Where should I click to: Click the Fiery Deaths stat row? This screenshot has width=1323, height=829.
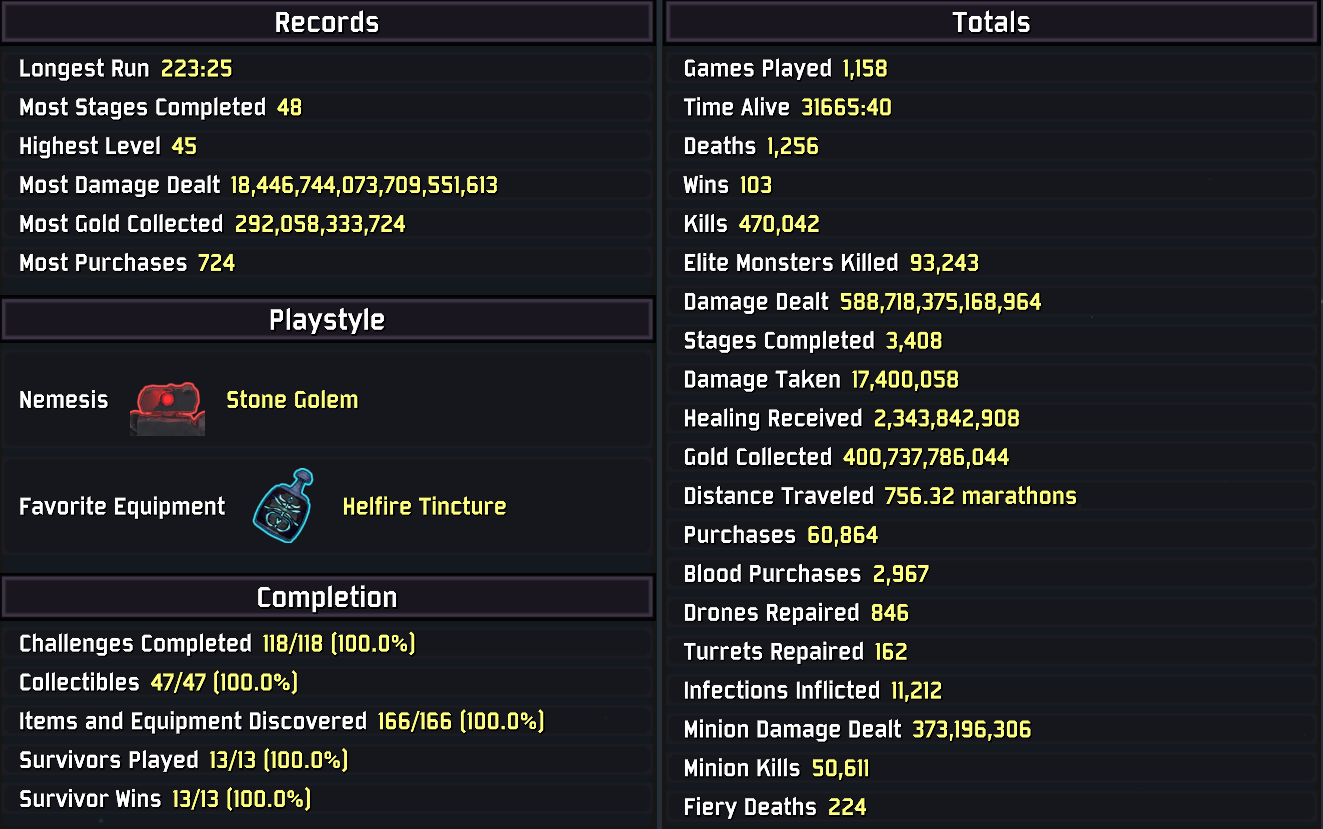coord(991,807)
